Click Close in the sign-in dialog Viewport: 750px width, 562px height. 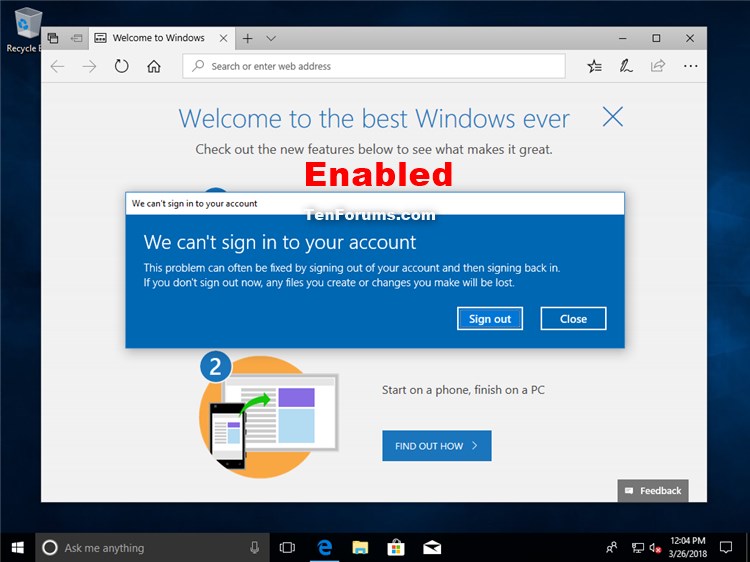(x=574, y=319)
